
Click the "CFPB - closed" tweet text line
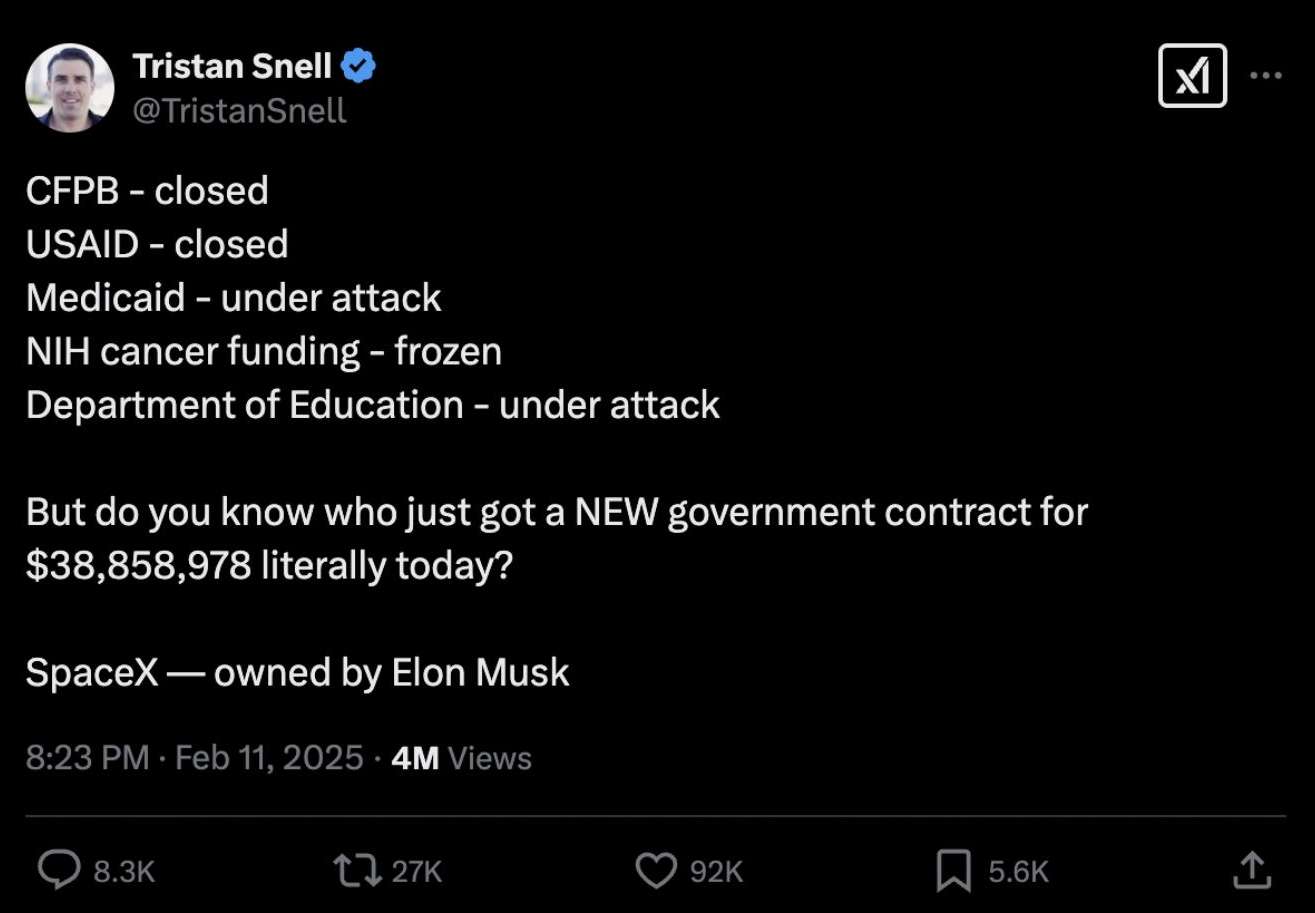point(147,190)
